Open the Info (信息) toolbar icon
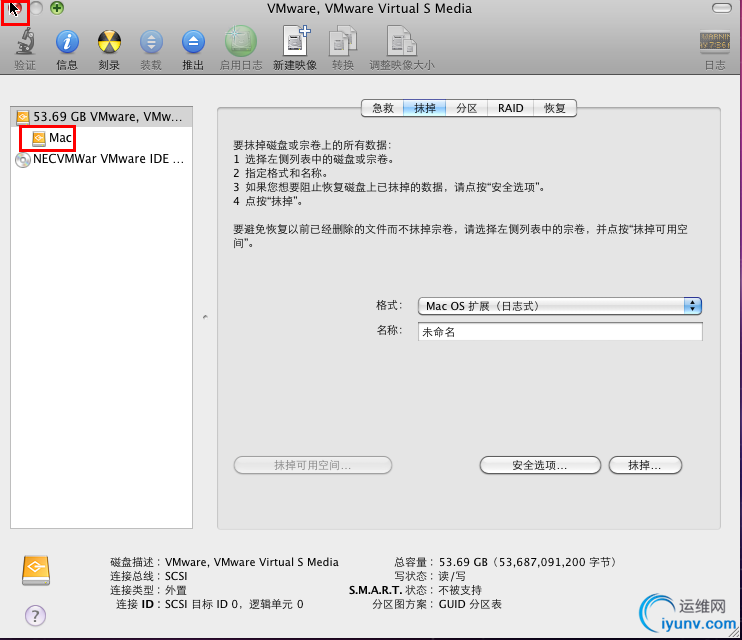 (x=67, y=42)
